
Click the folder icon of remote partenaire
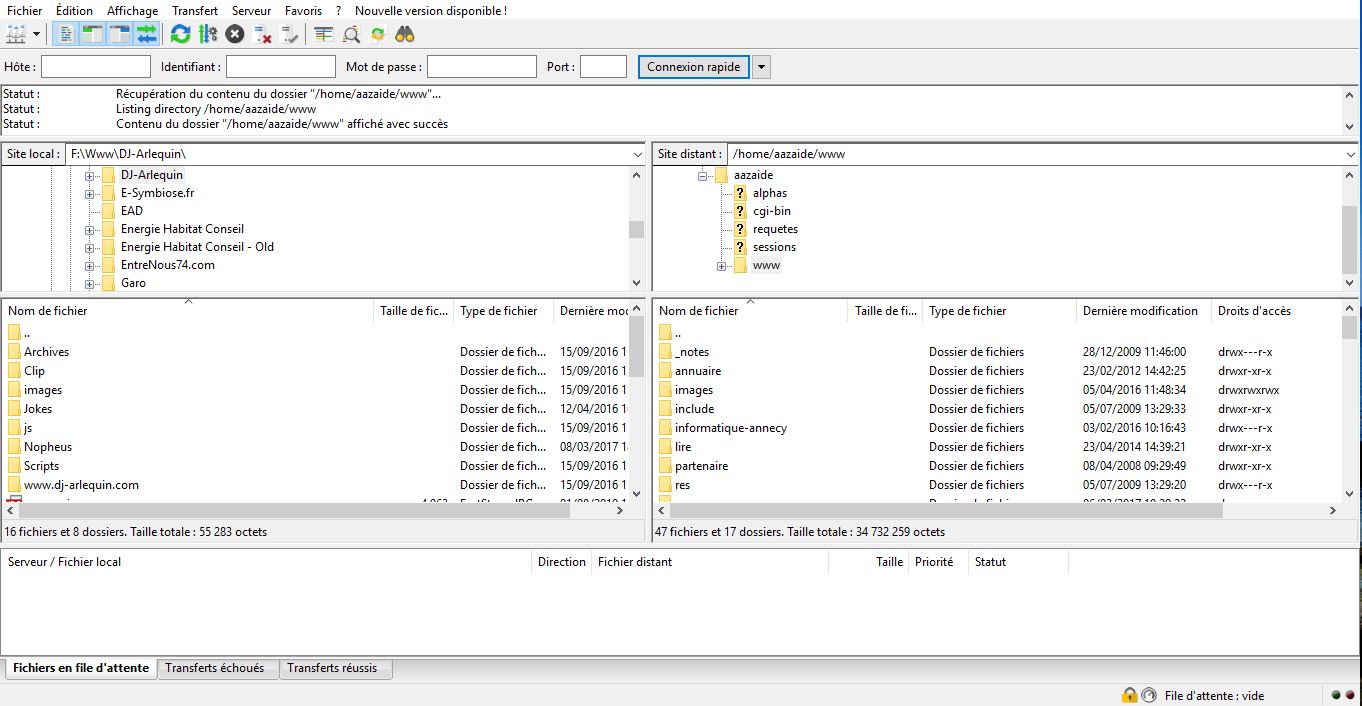[666, 466]
